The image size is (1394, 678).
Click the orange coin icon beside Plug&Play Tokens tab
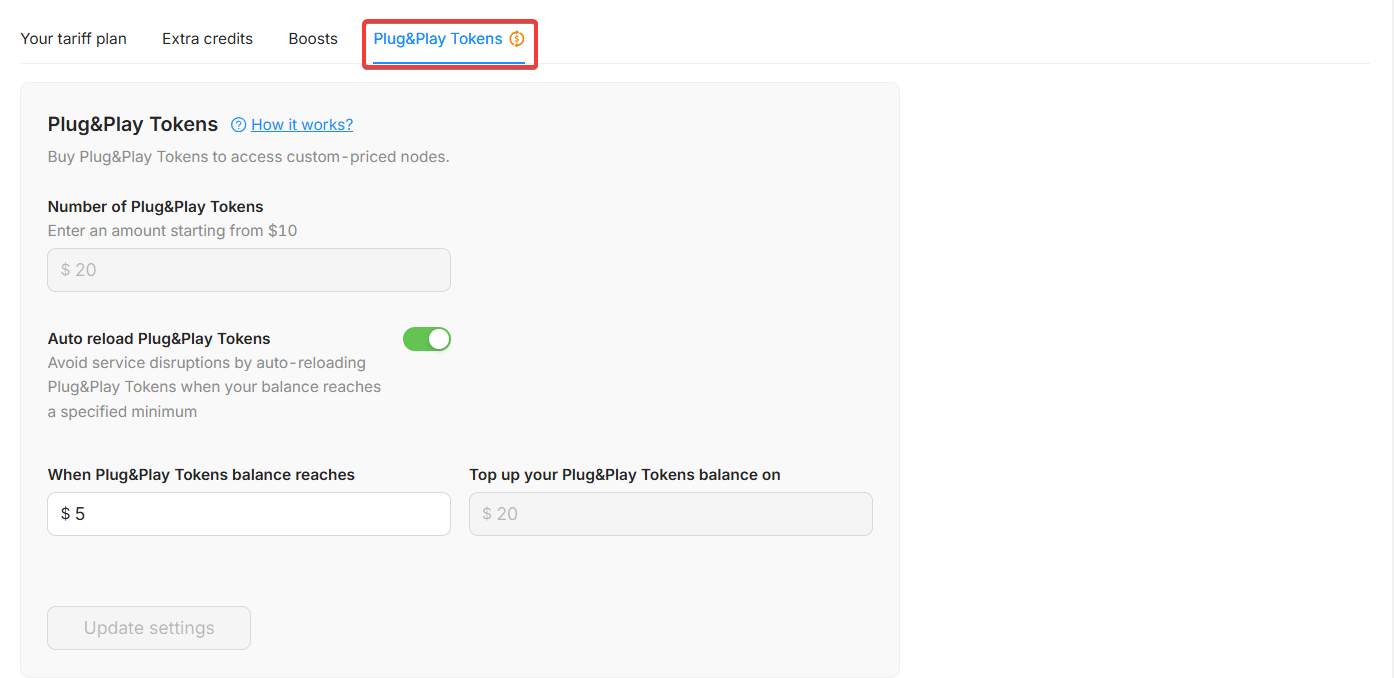[x=517, y=39]
